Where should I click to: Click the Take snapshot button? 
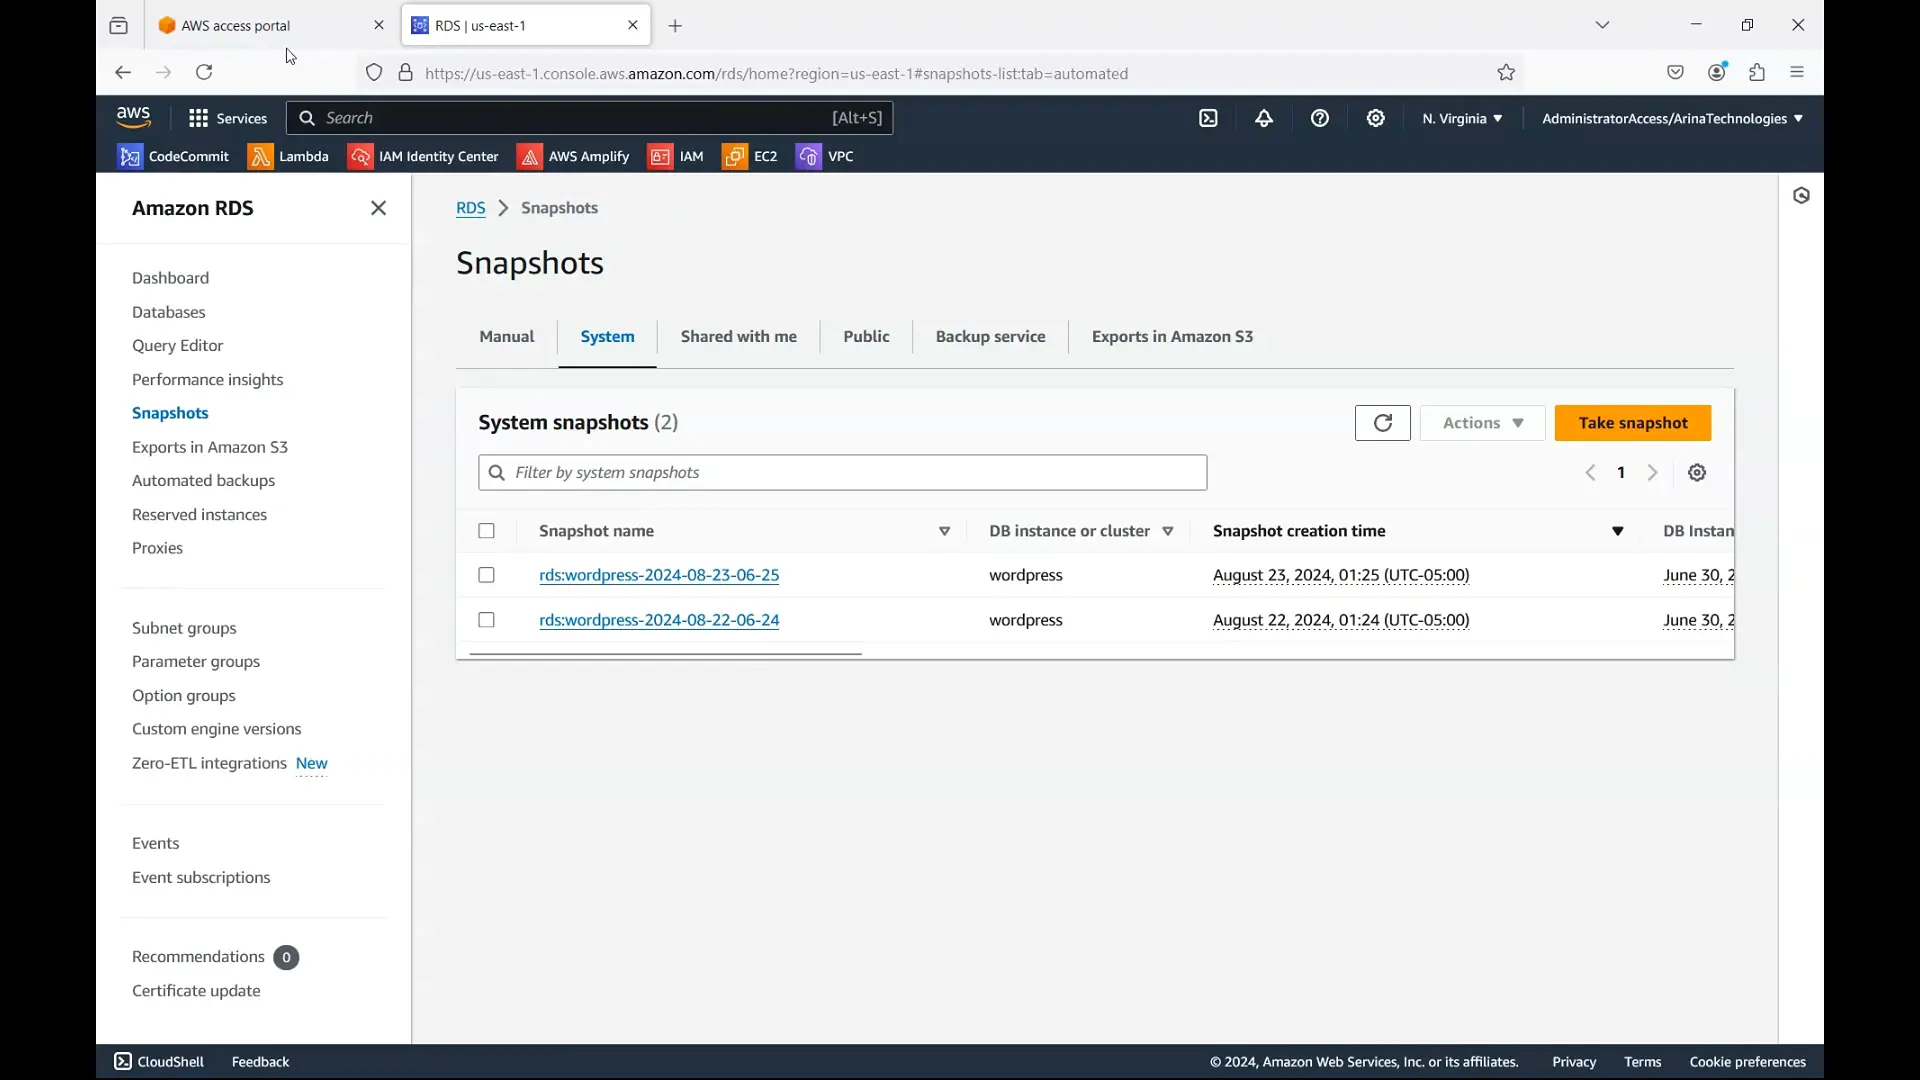1633,422
